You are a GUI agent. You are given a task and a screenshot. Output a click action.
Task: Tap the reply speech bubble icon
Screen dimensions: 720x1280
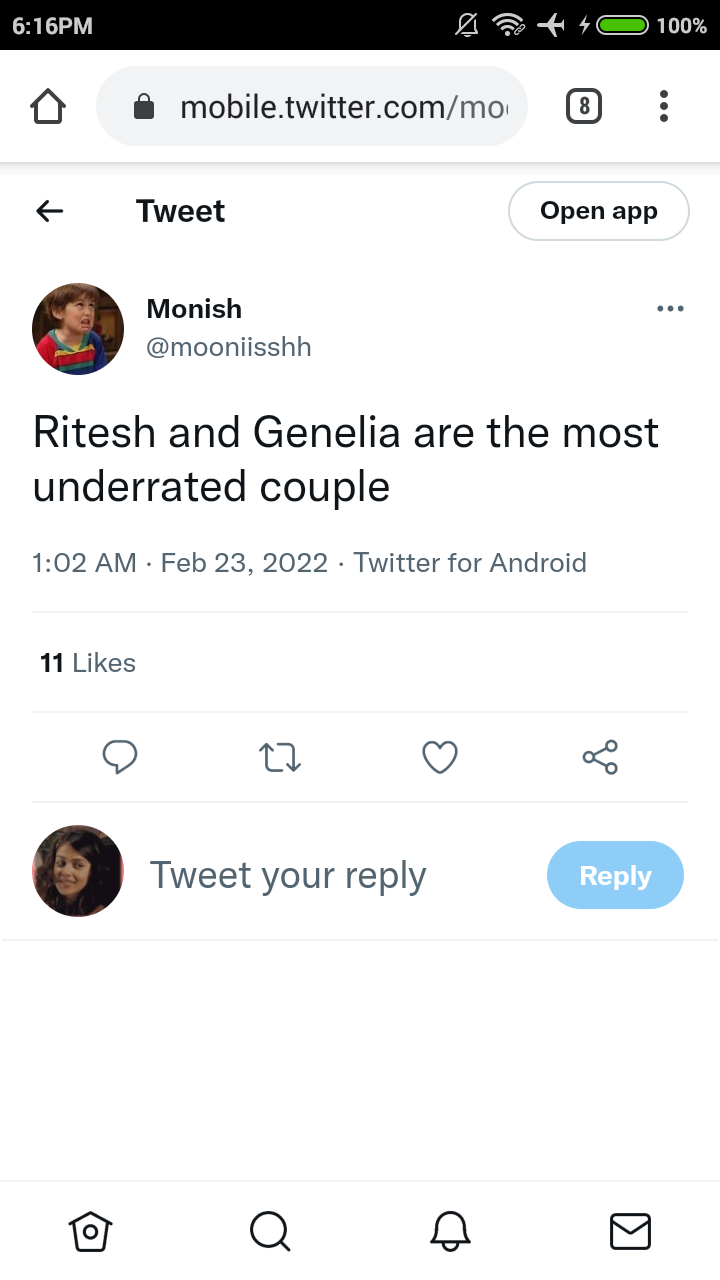[x=120, y=757]
